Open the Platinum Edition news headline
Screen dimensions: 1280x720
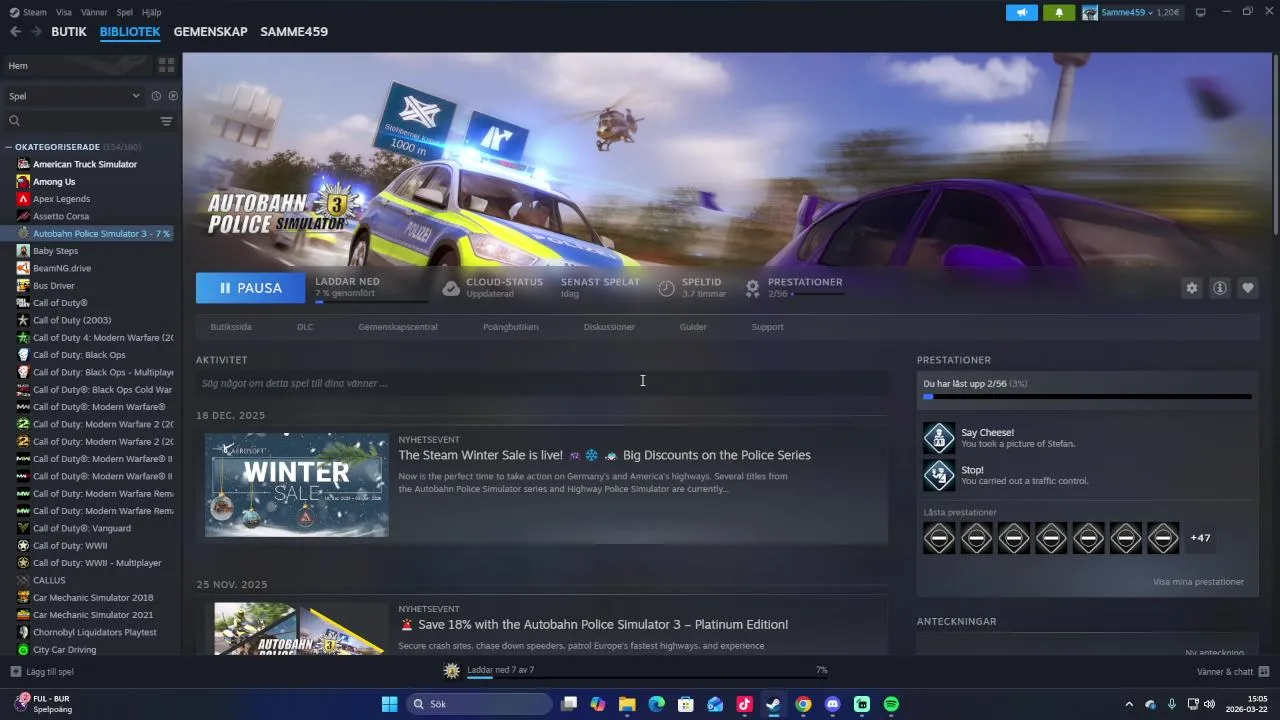[x=593, y=624]
